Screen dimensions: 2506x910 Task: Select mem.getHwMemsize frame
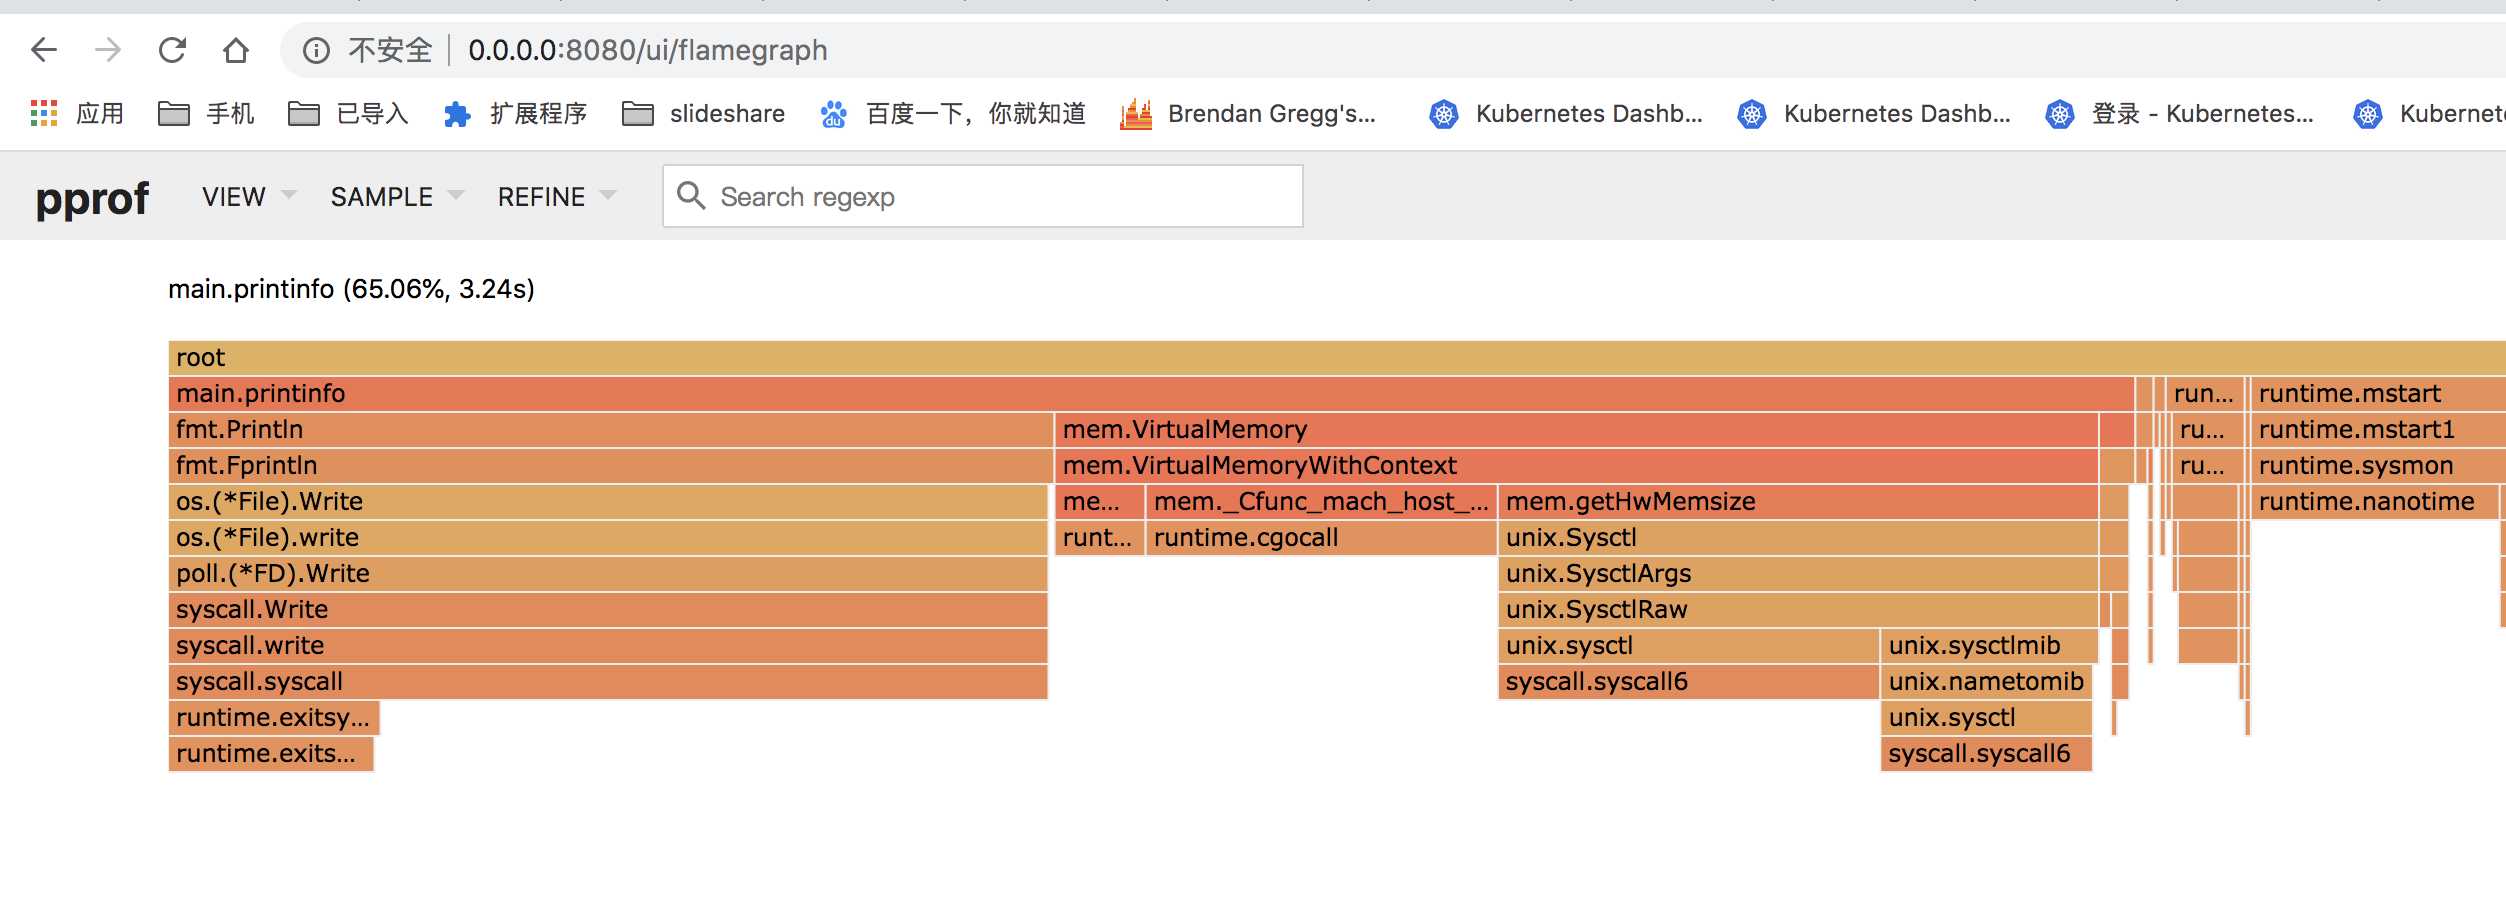pyautogui.click(x=1798, y=501)
